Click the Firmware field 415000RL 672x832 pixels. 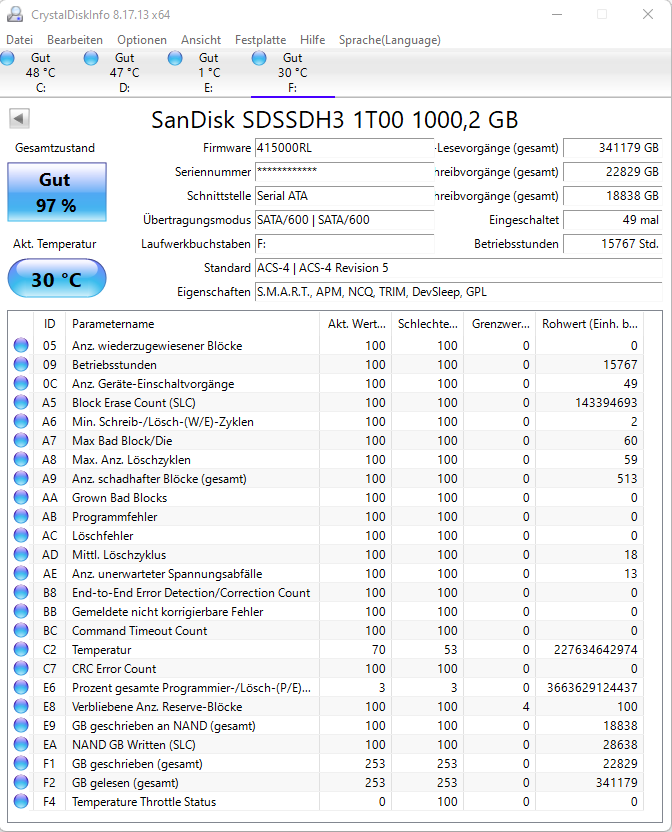[x=344, y=148]
